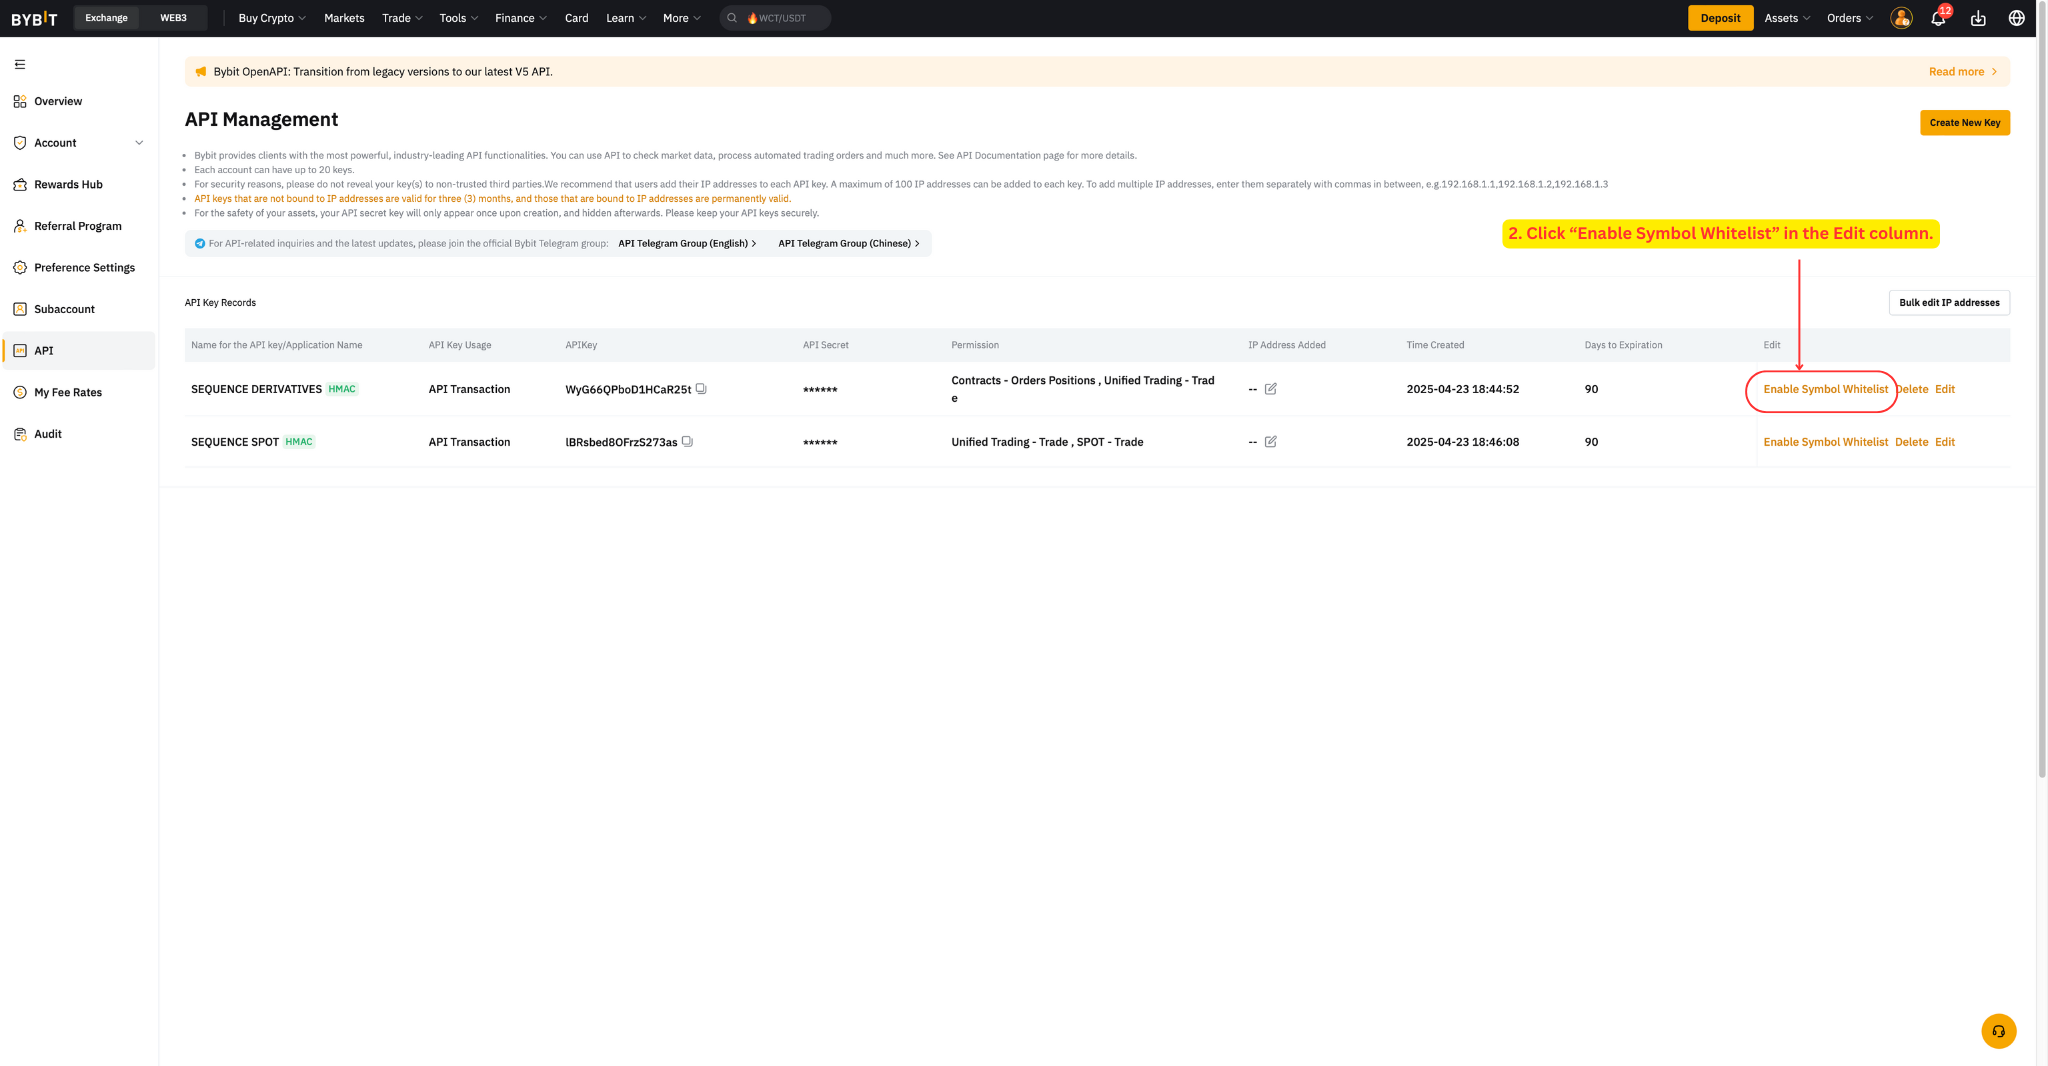Collapse the sidebar menu icon
This screenshot has width=2048, height=1066.
(20, 64)
